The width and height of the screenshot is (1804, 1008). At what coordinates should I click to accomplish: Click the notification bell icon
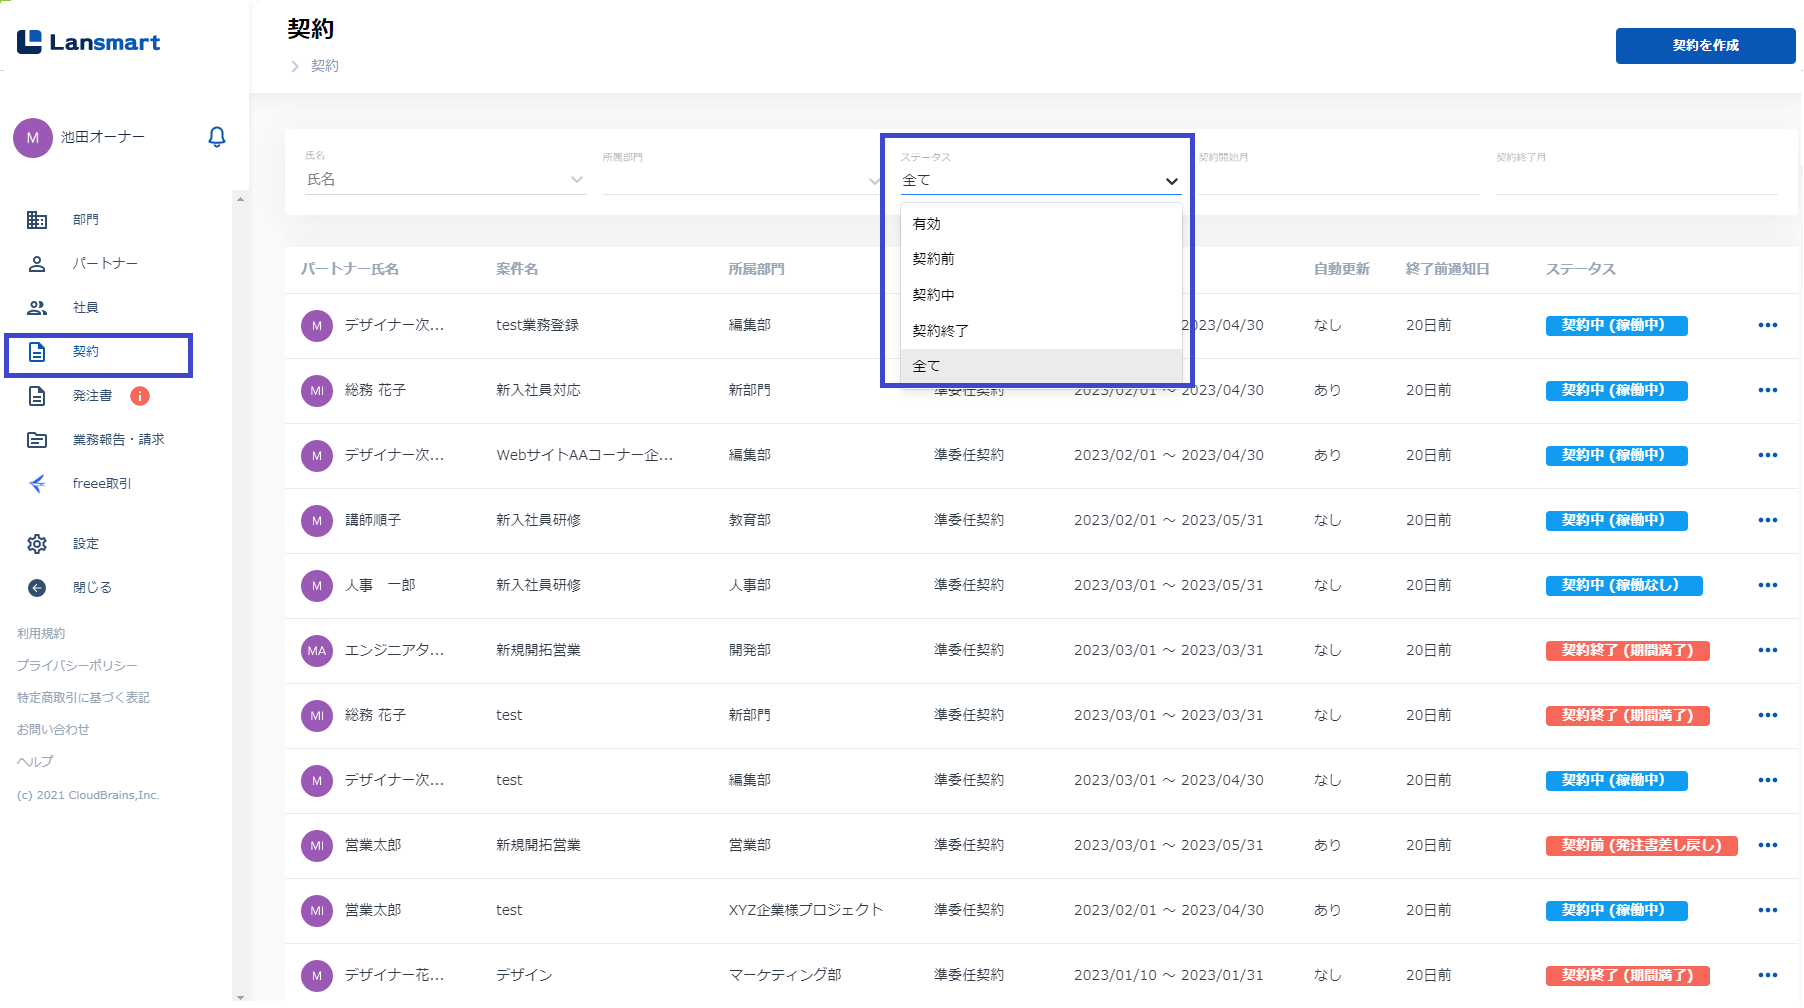216,137
